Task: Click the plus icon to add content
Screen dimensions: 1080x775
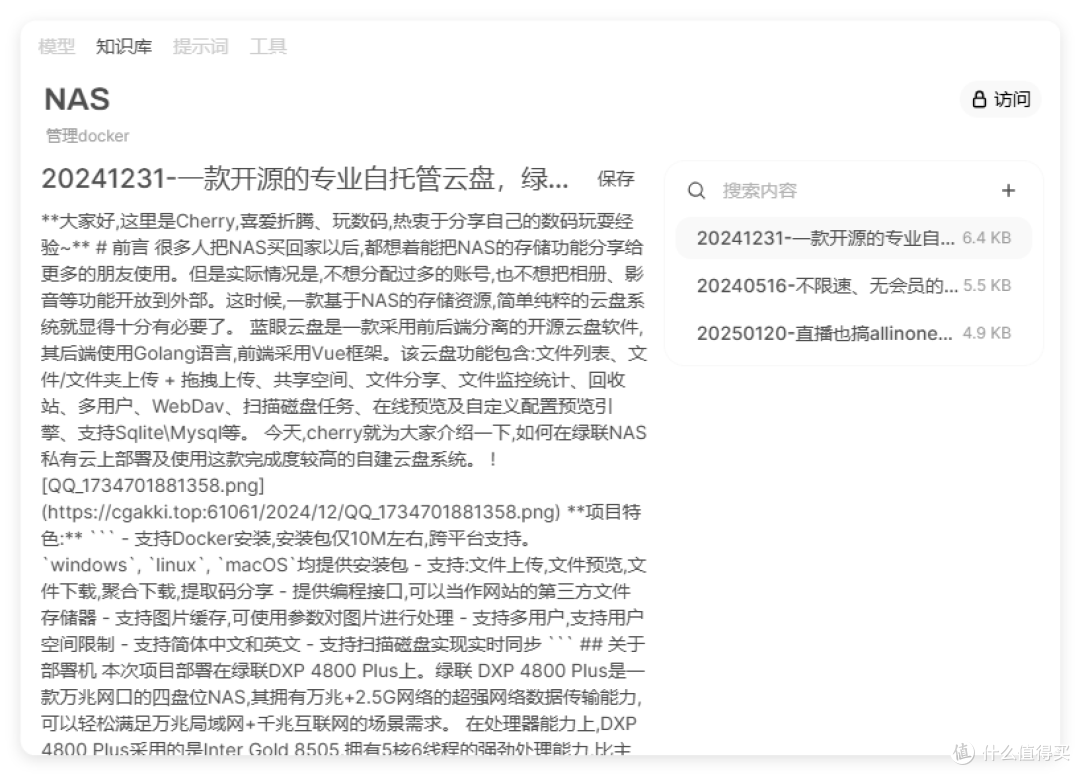Action: (1008, 190)
